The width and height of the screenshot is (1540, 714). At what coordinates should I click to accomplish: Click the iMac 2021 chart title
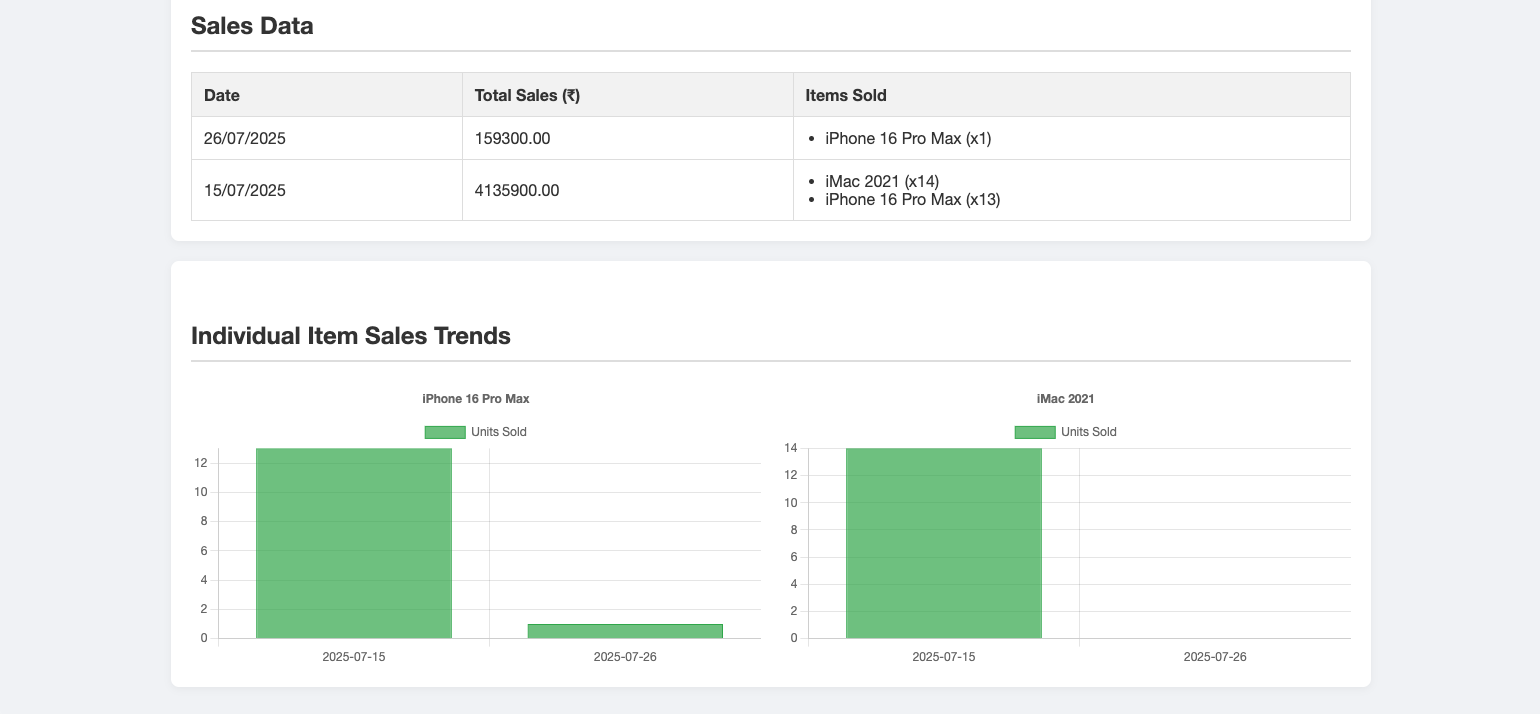pyautogui.click(x=1066, y=398)
